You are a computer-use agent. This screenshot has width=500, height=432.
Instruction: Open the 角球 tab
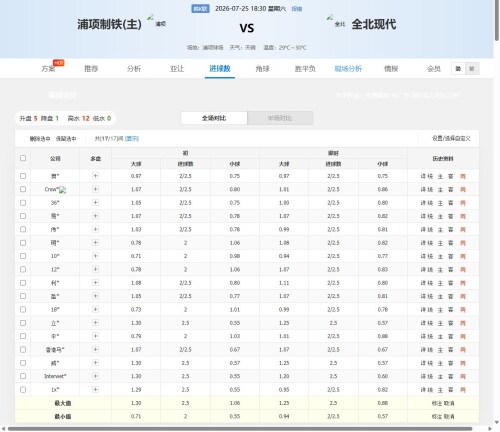(262, 69)
